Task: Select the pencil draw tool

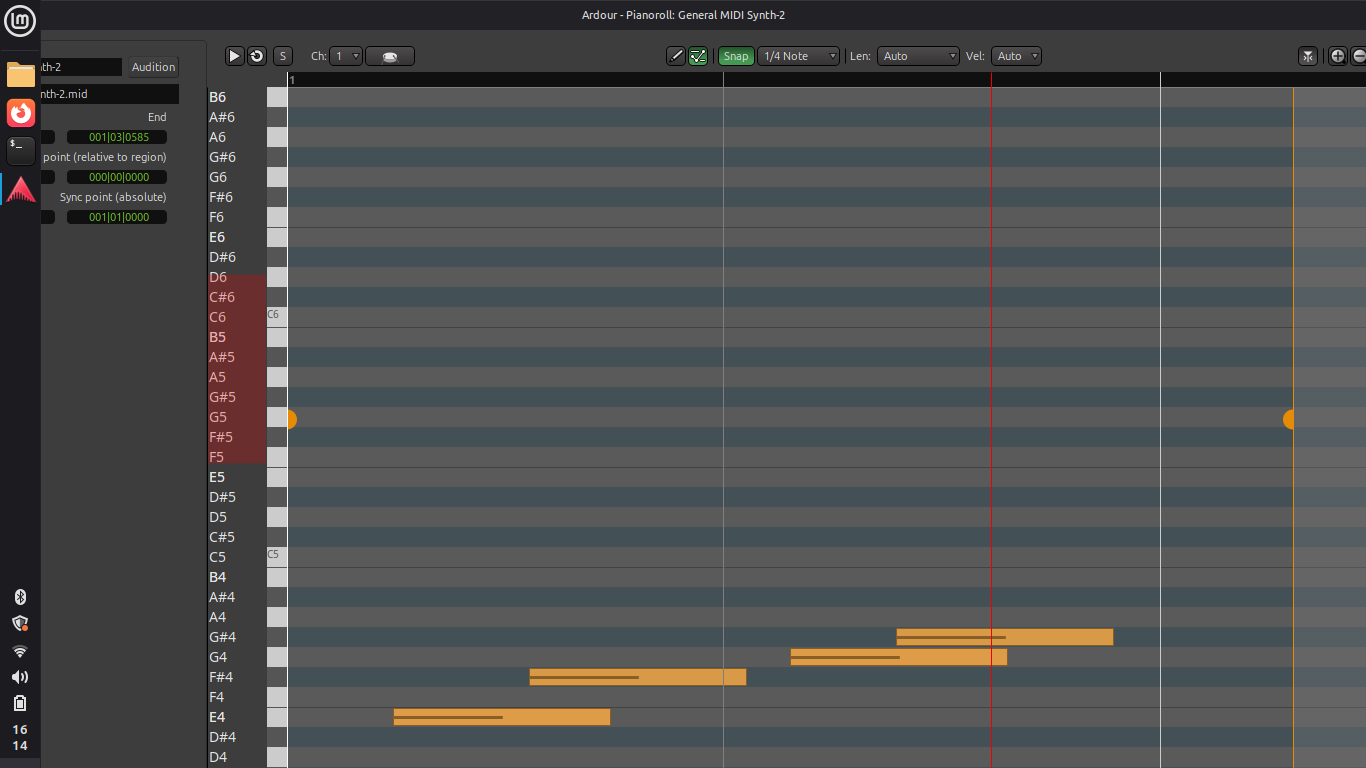Action: [676, 56]
